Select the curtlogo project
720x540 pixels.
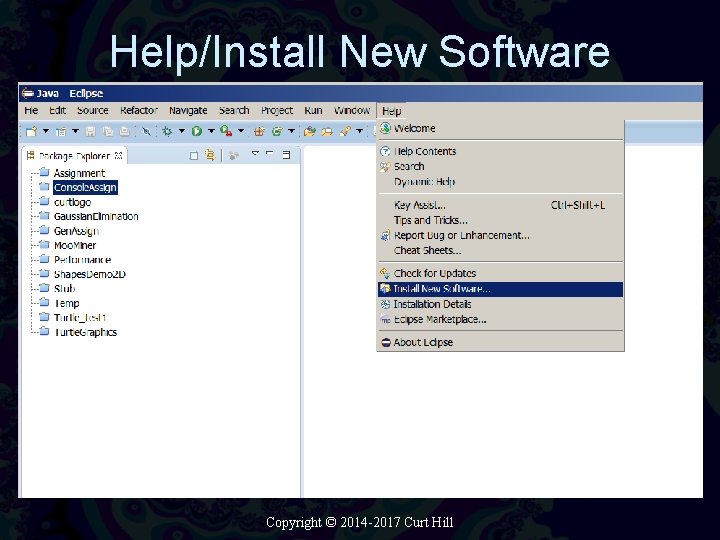point(72,202)
